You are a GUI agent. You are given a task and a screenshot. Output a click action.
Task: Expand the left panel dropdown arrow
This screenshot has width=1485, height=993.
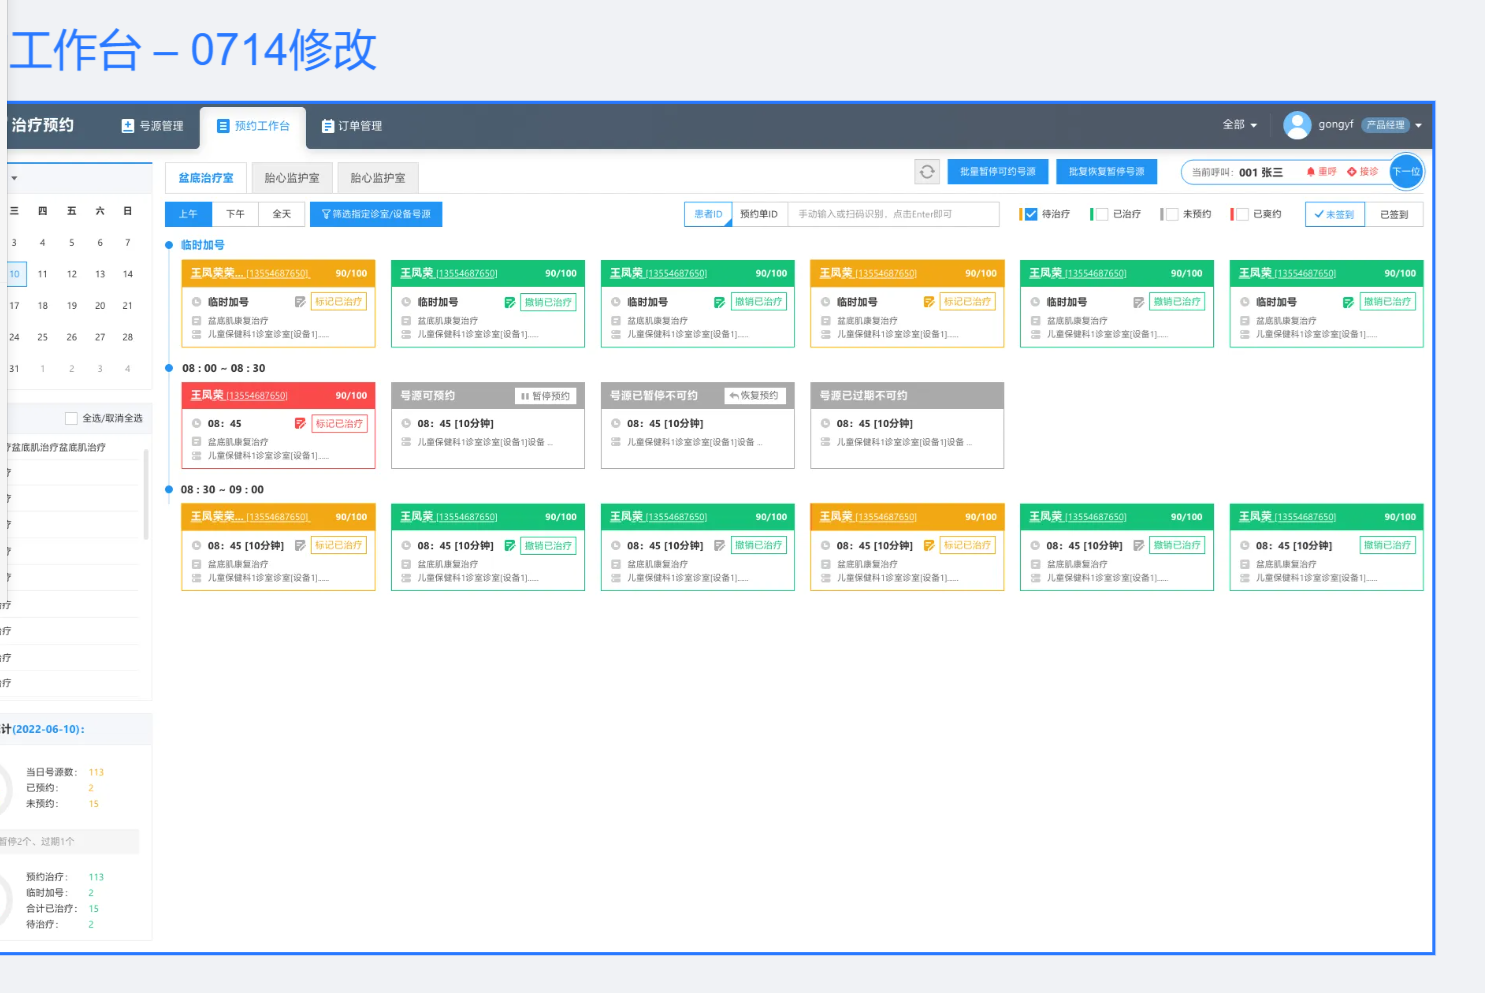(x=14, y=179)
